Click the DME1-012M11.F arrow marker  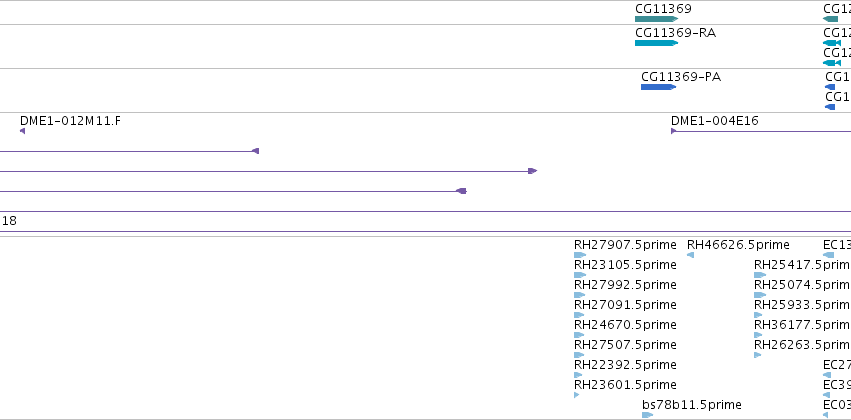point(22,131)
